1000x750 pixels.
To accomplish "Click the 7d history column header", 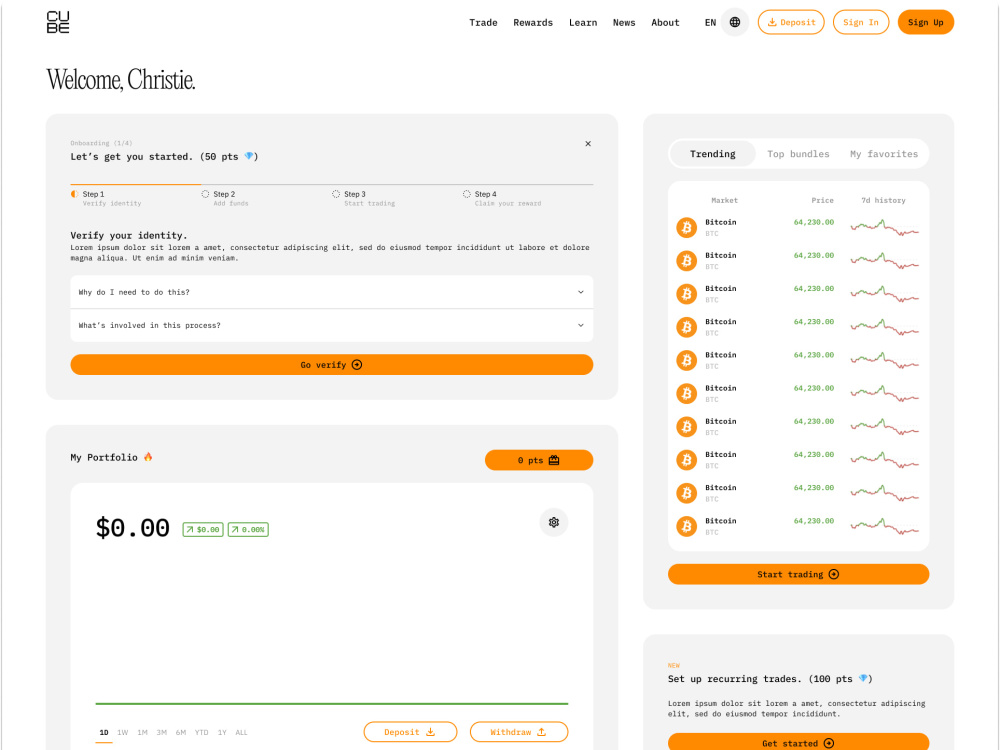I will [883, 200].
